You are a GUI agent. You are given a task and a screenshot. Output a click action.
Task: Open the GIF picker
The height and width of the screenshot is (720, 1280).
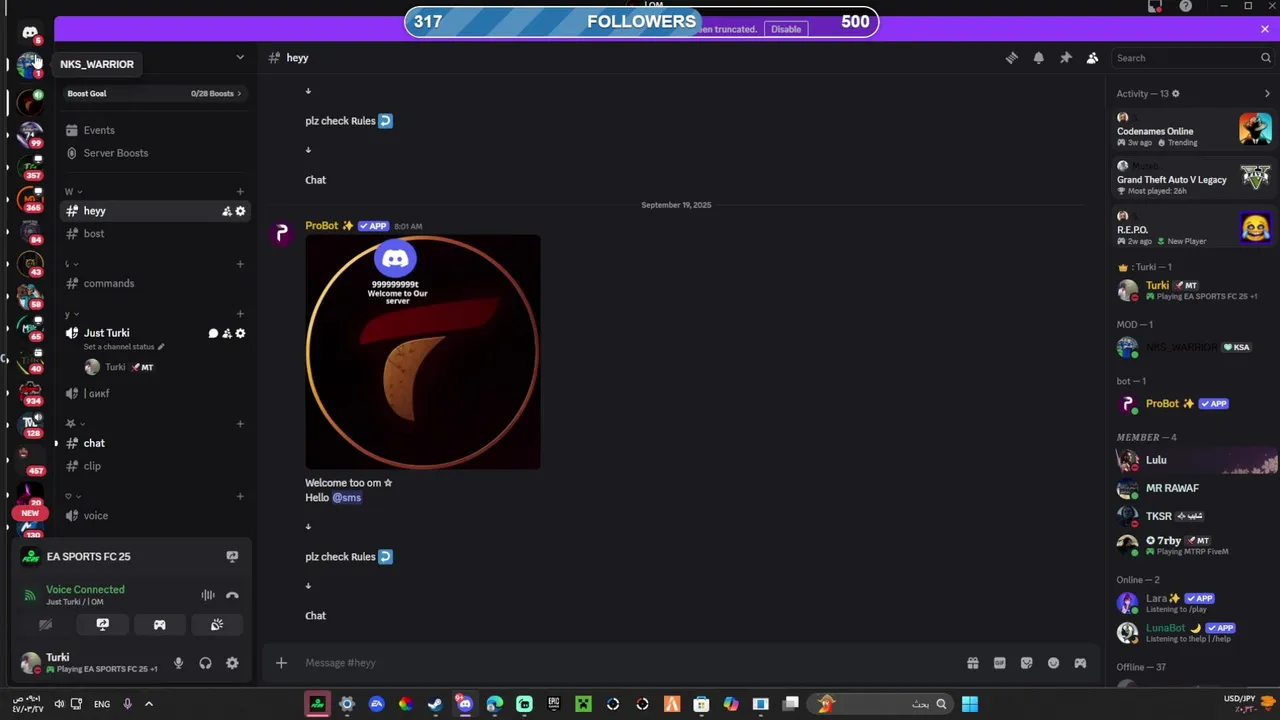coord(999,663)
